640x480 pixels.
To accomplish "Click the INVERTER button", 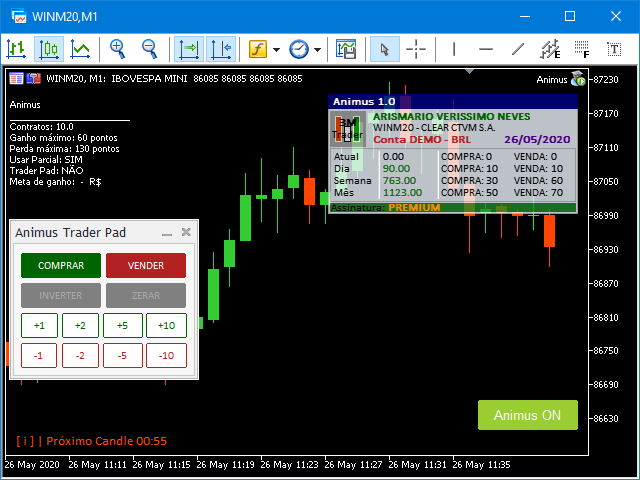I will (x=61, y=295).
